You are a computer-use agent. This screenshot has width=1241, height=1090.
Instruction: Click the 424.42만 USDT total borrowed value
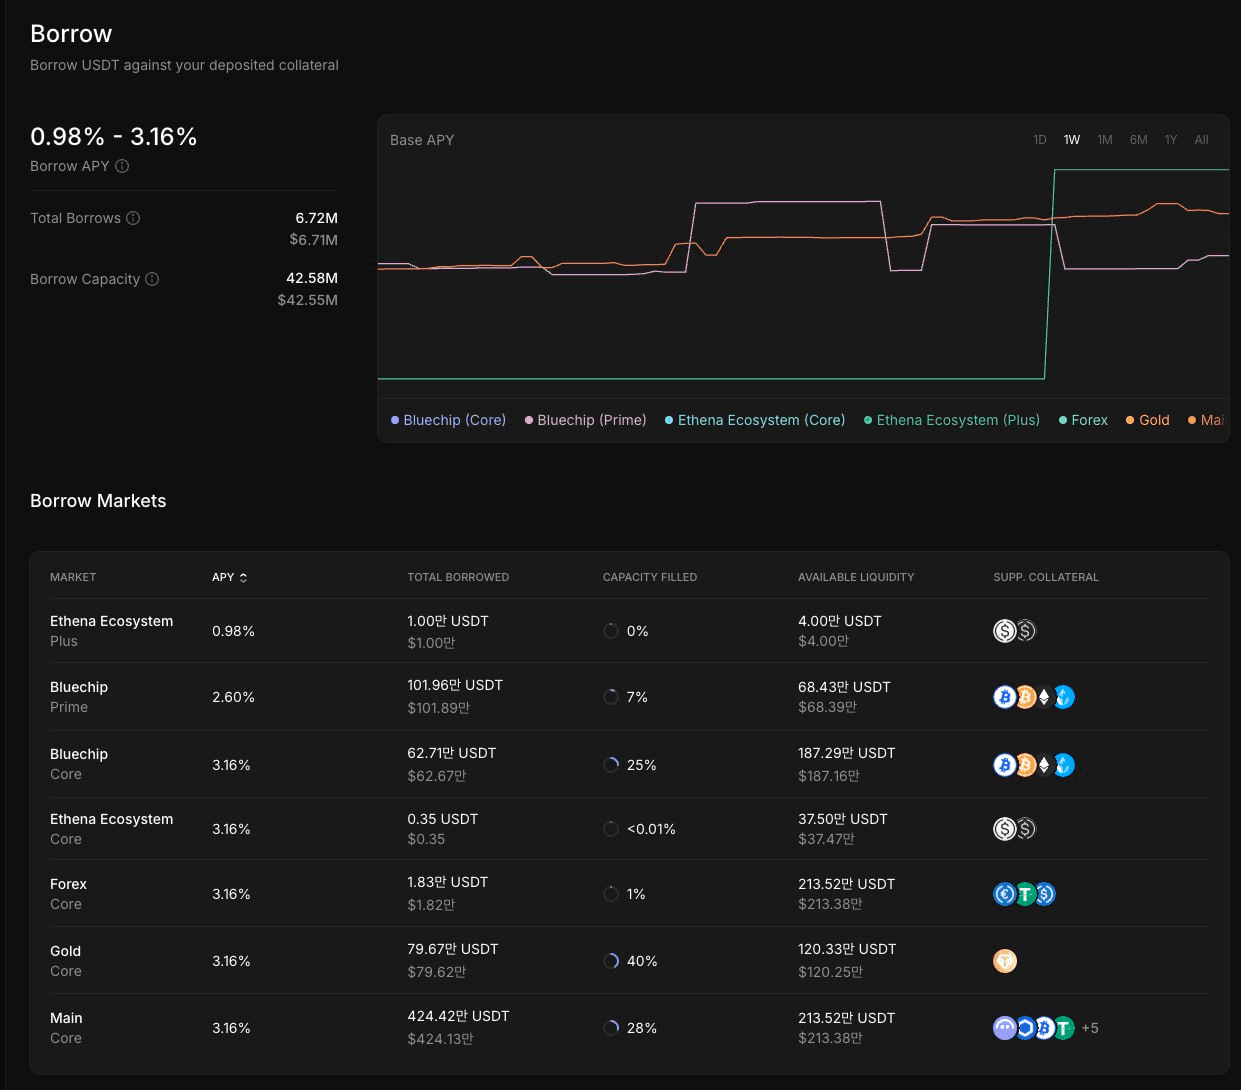458,1016
